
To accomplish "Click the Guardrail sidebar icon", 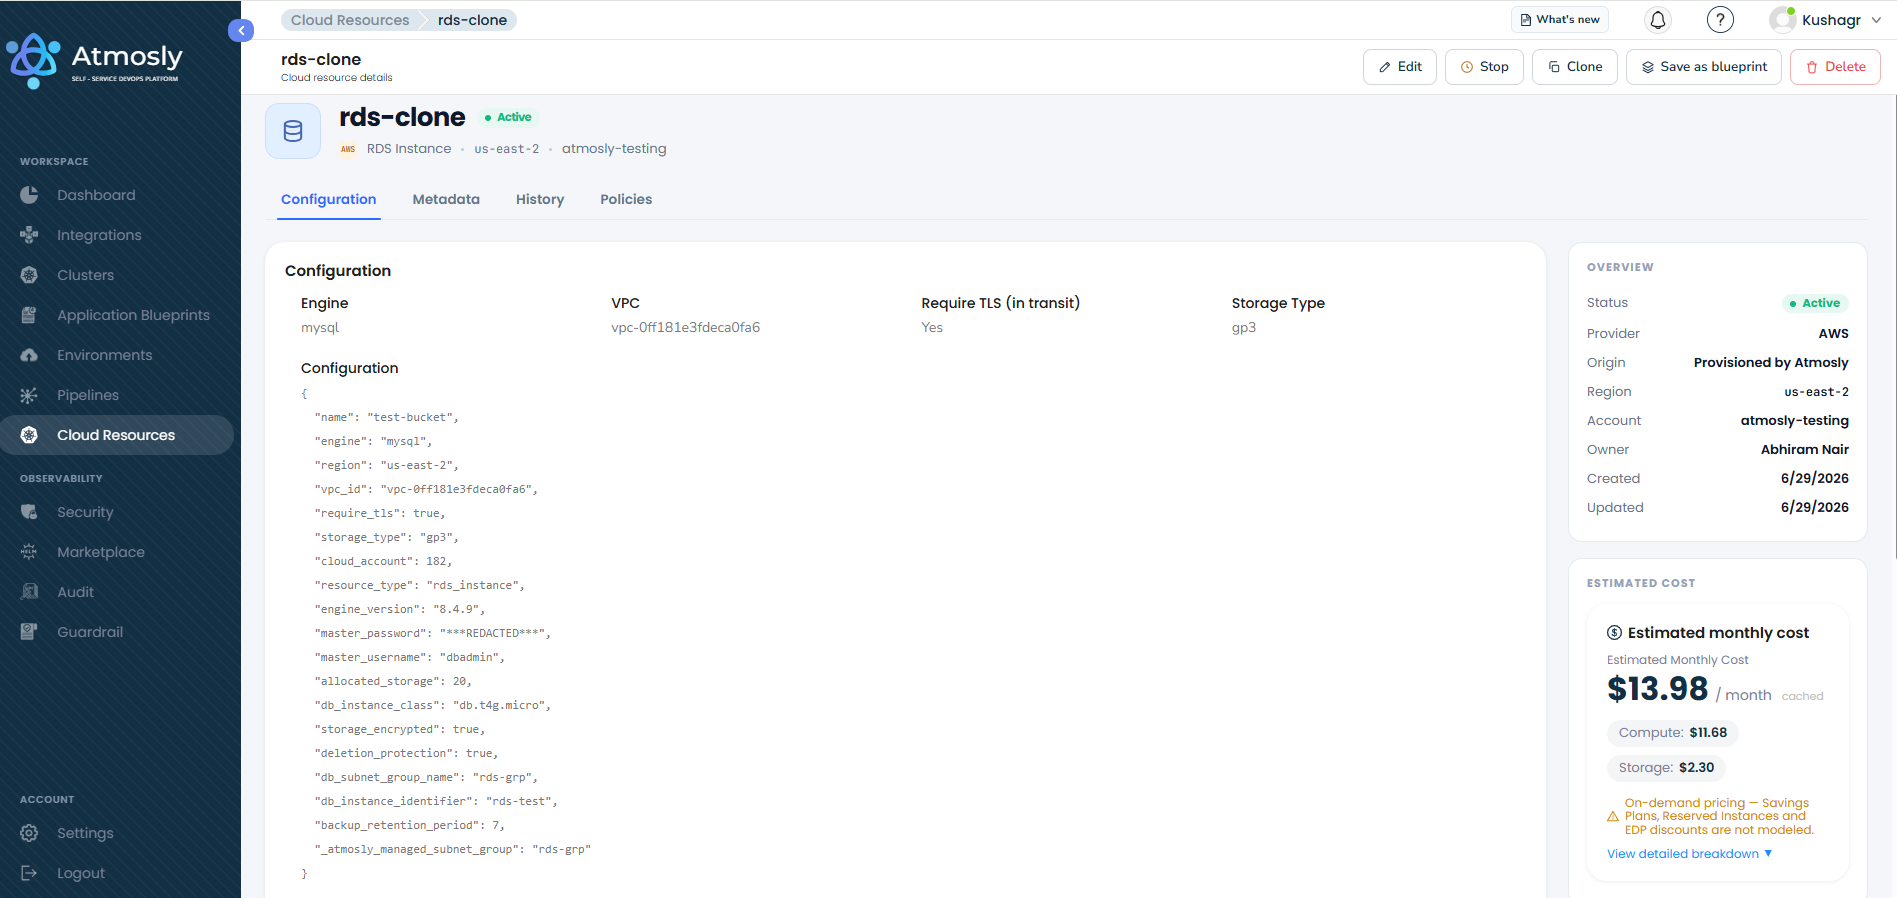I will (29, 632).
